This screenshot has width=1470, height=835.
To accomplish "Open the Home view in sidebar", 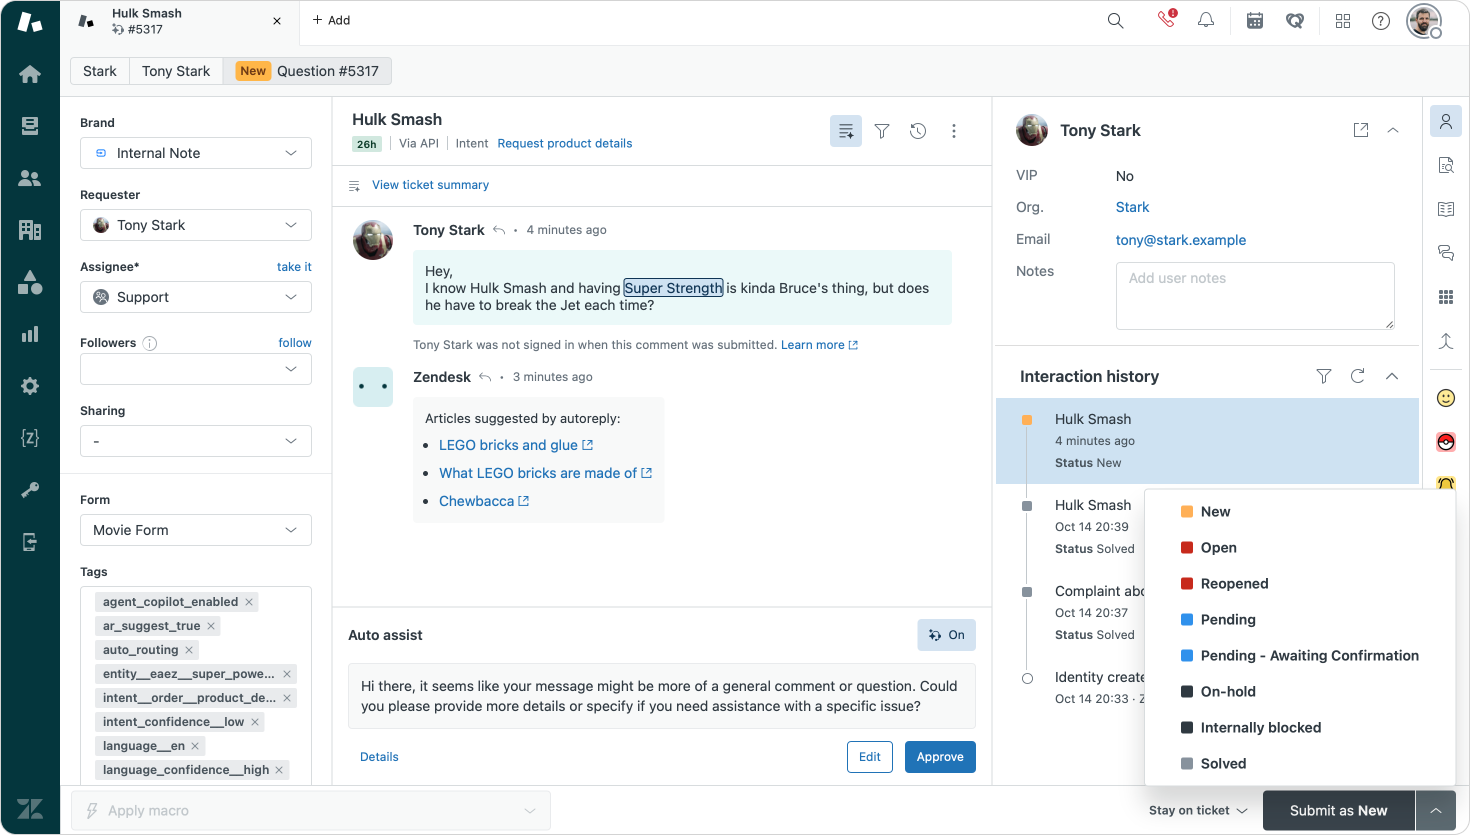I will (x=30, y=74).
